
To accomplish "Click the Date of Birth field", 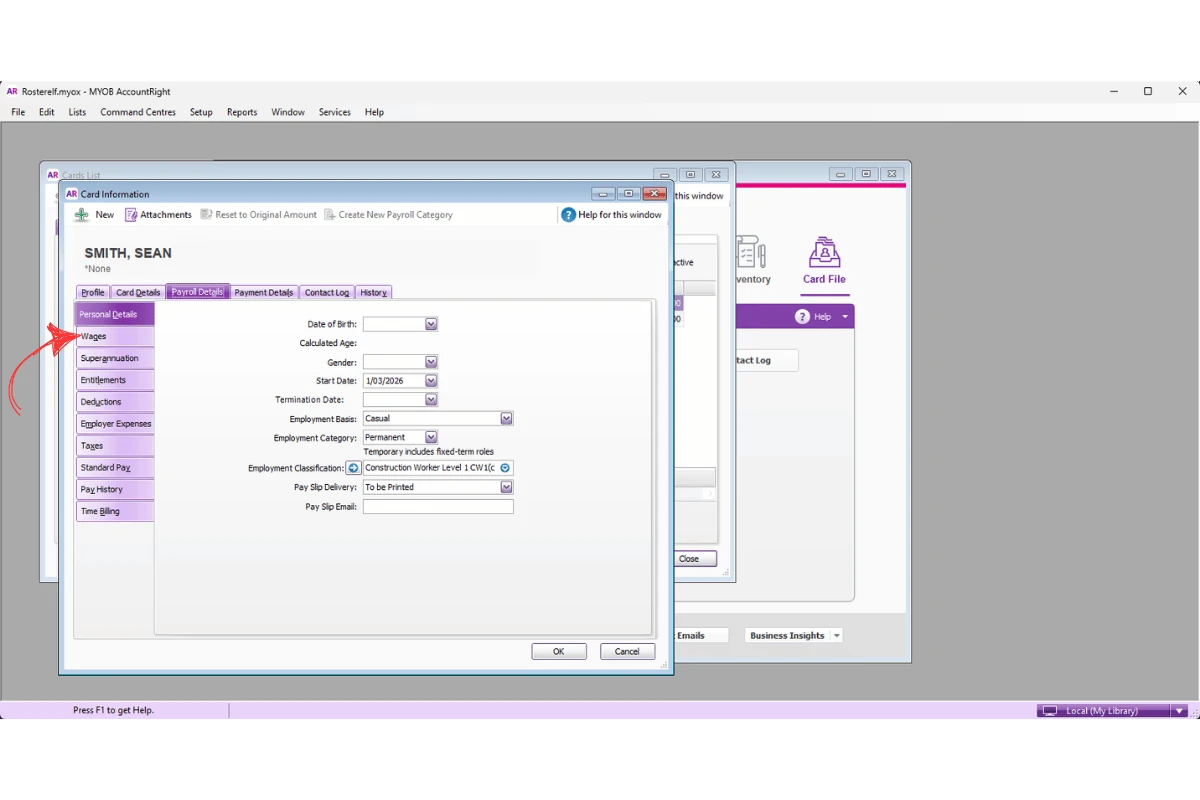I will [x=394, y=324].
